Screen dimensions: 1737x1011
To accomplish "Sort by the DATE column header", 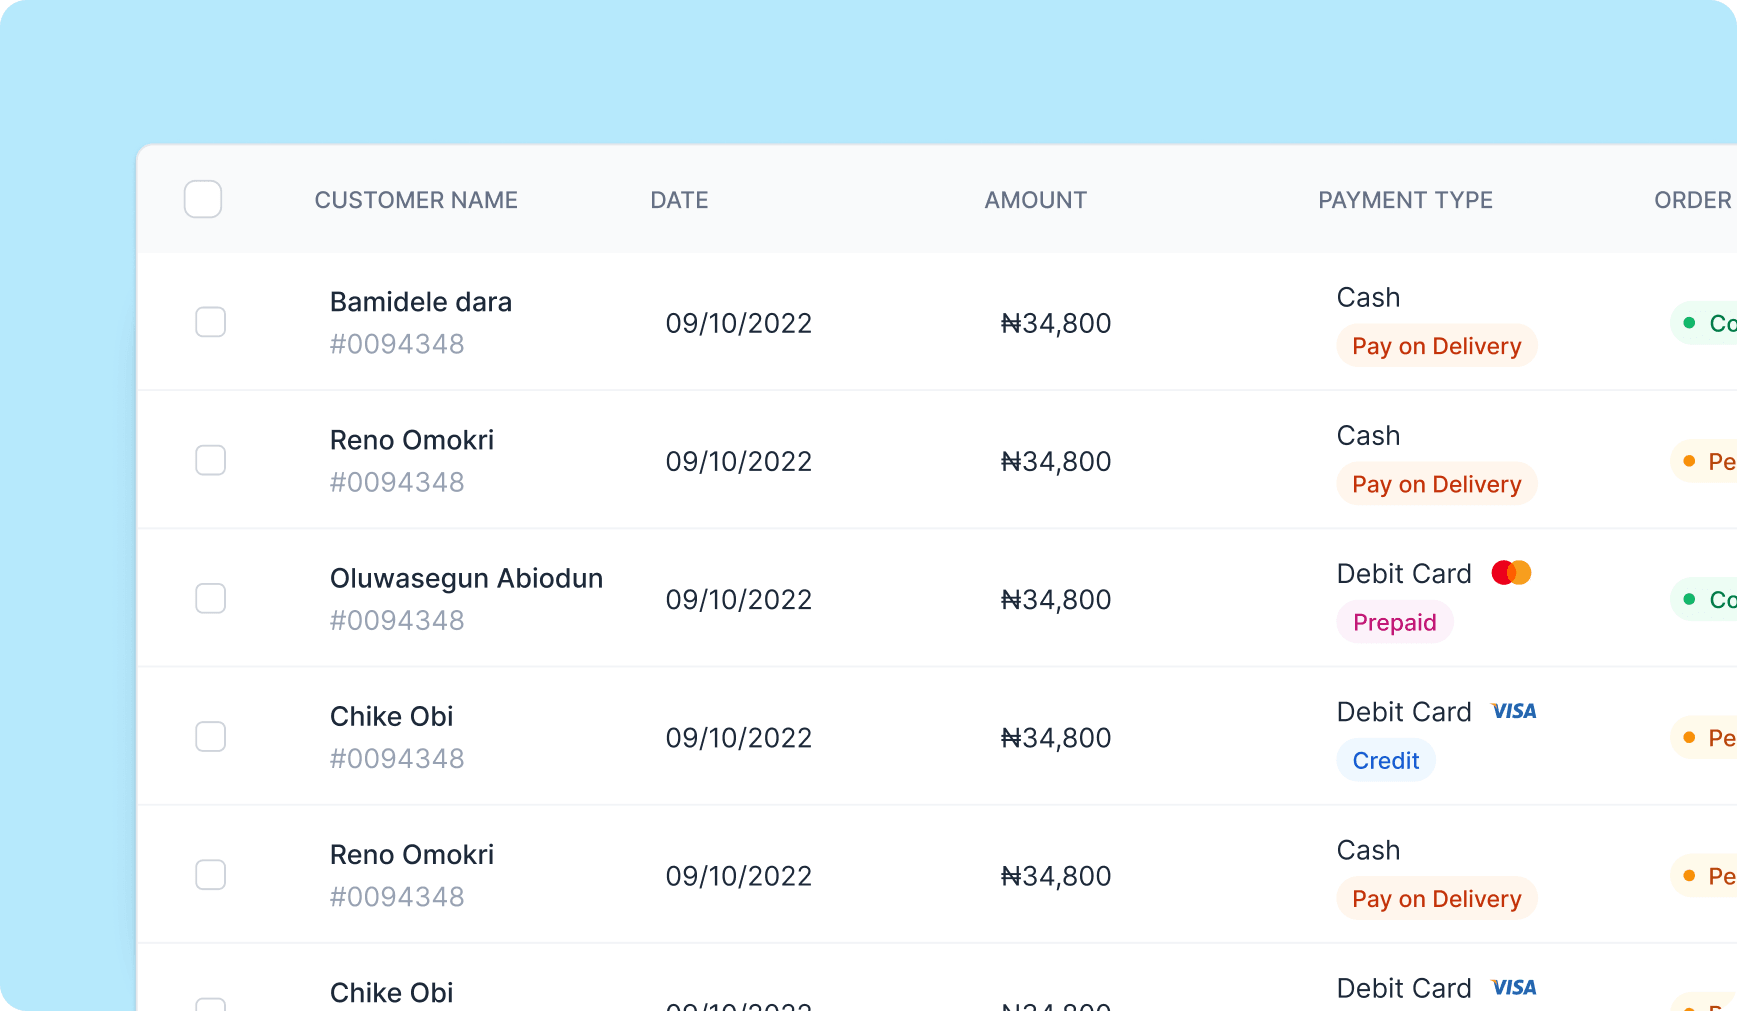I will (679, 200).
